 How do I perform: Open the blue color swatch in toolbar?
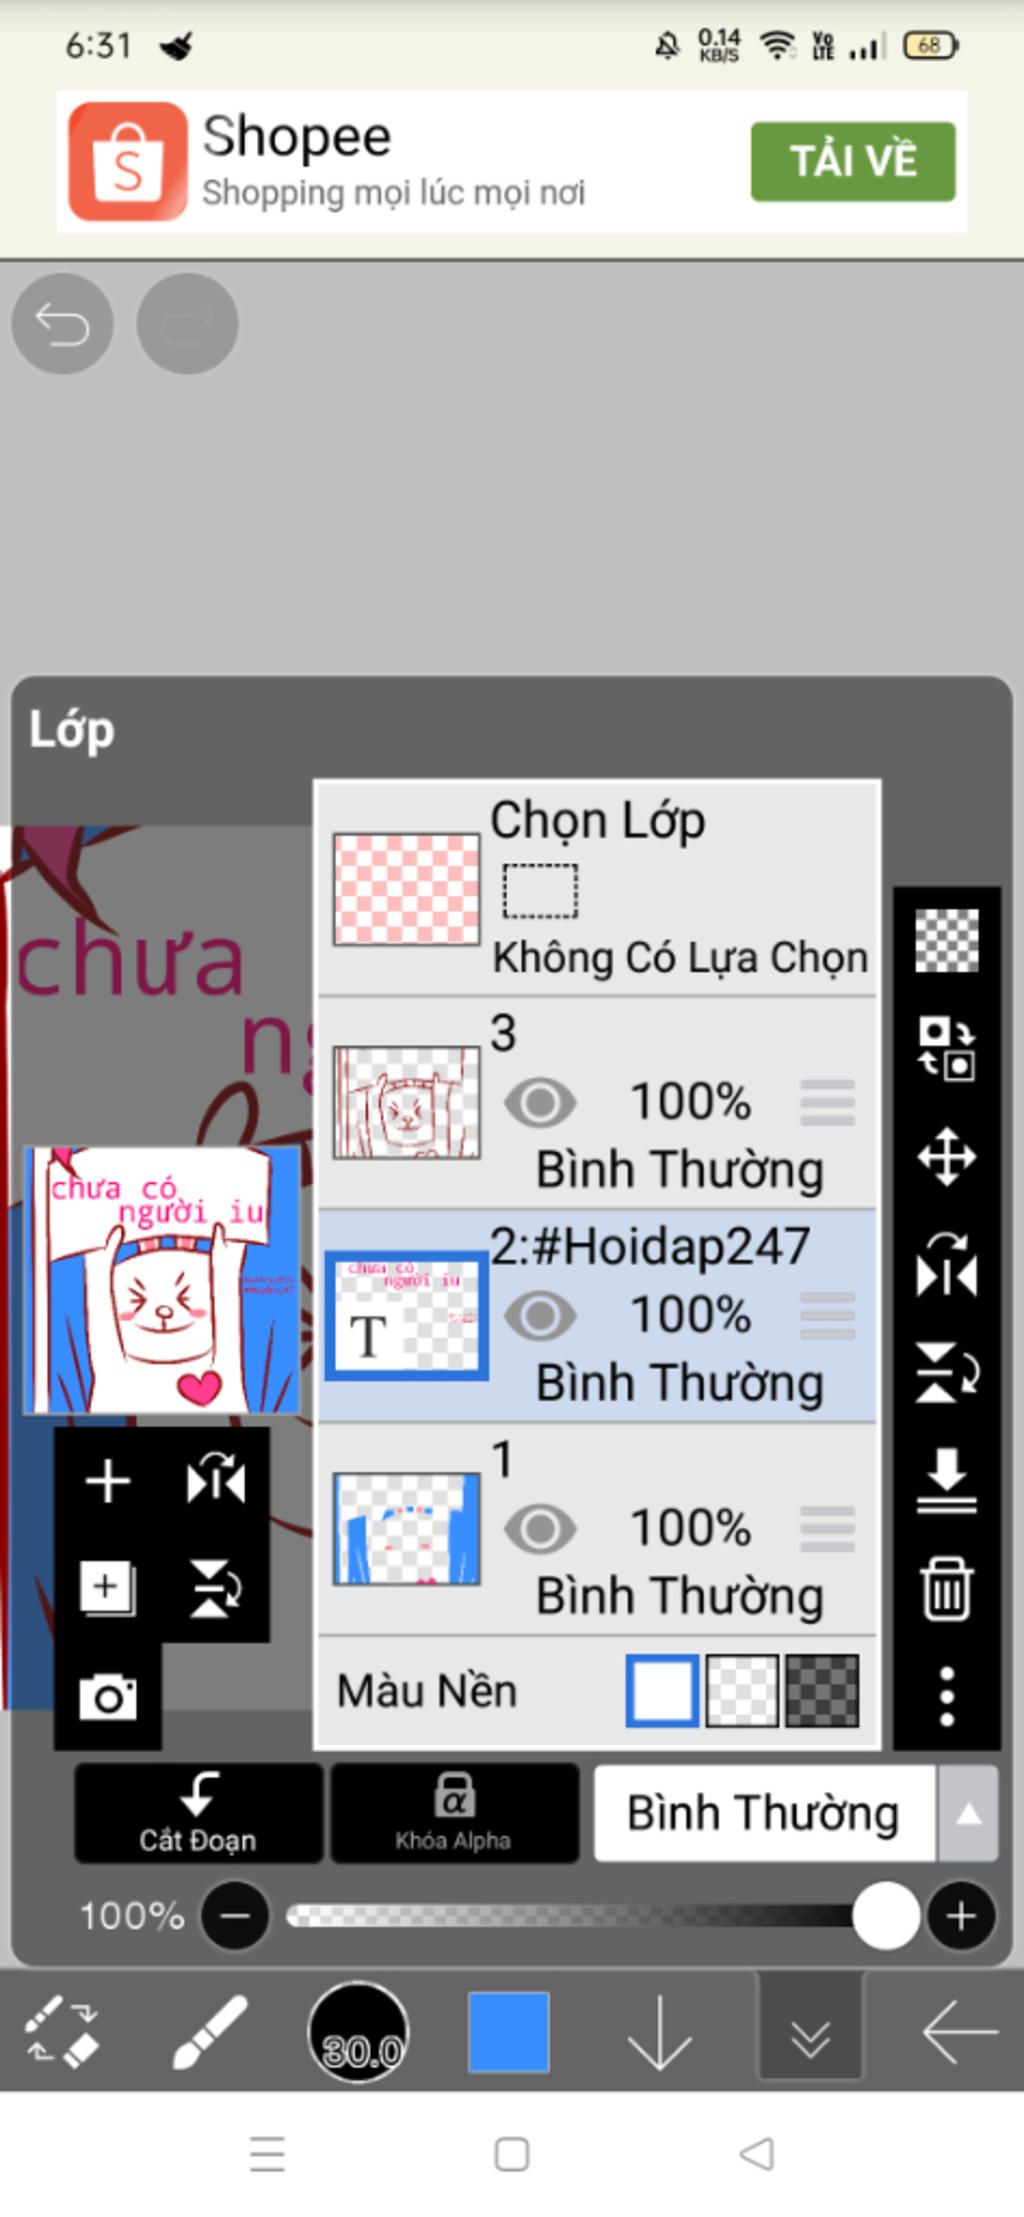[x=509, y=2032]
